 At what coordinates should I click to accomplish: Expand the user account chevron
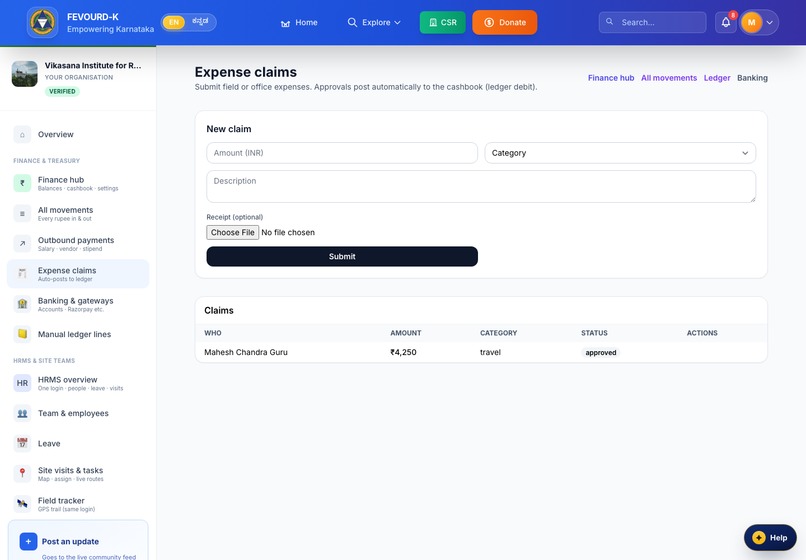click(770, 23)
